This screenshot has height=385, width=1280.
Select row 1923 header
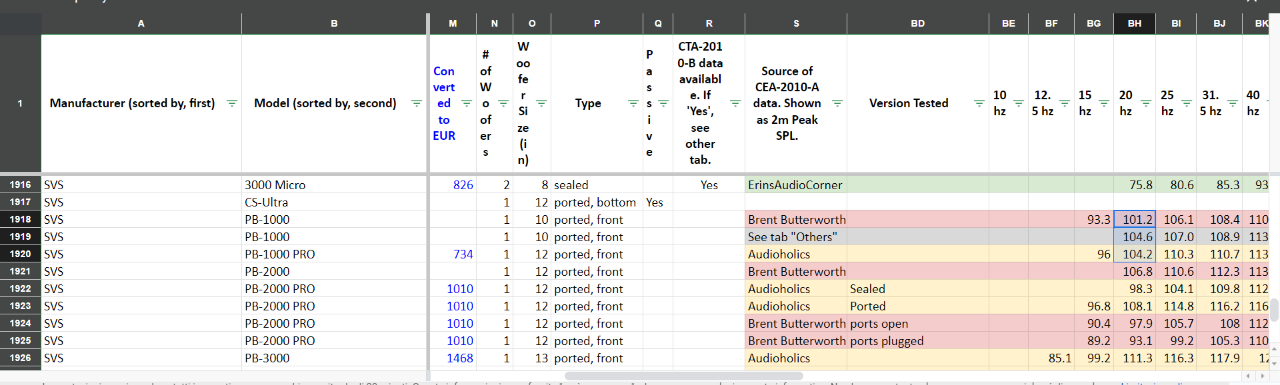(20, 306)
